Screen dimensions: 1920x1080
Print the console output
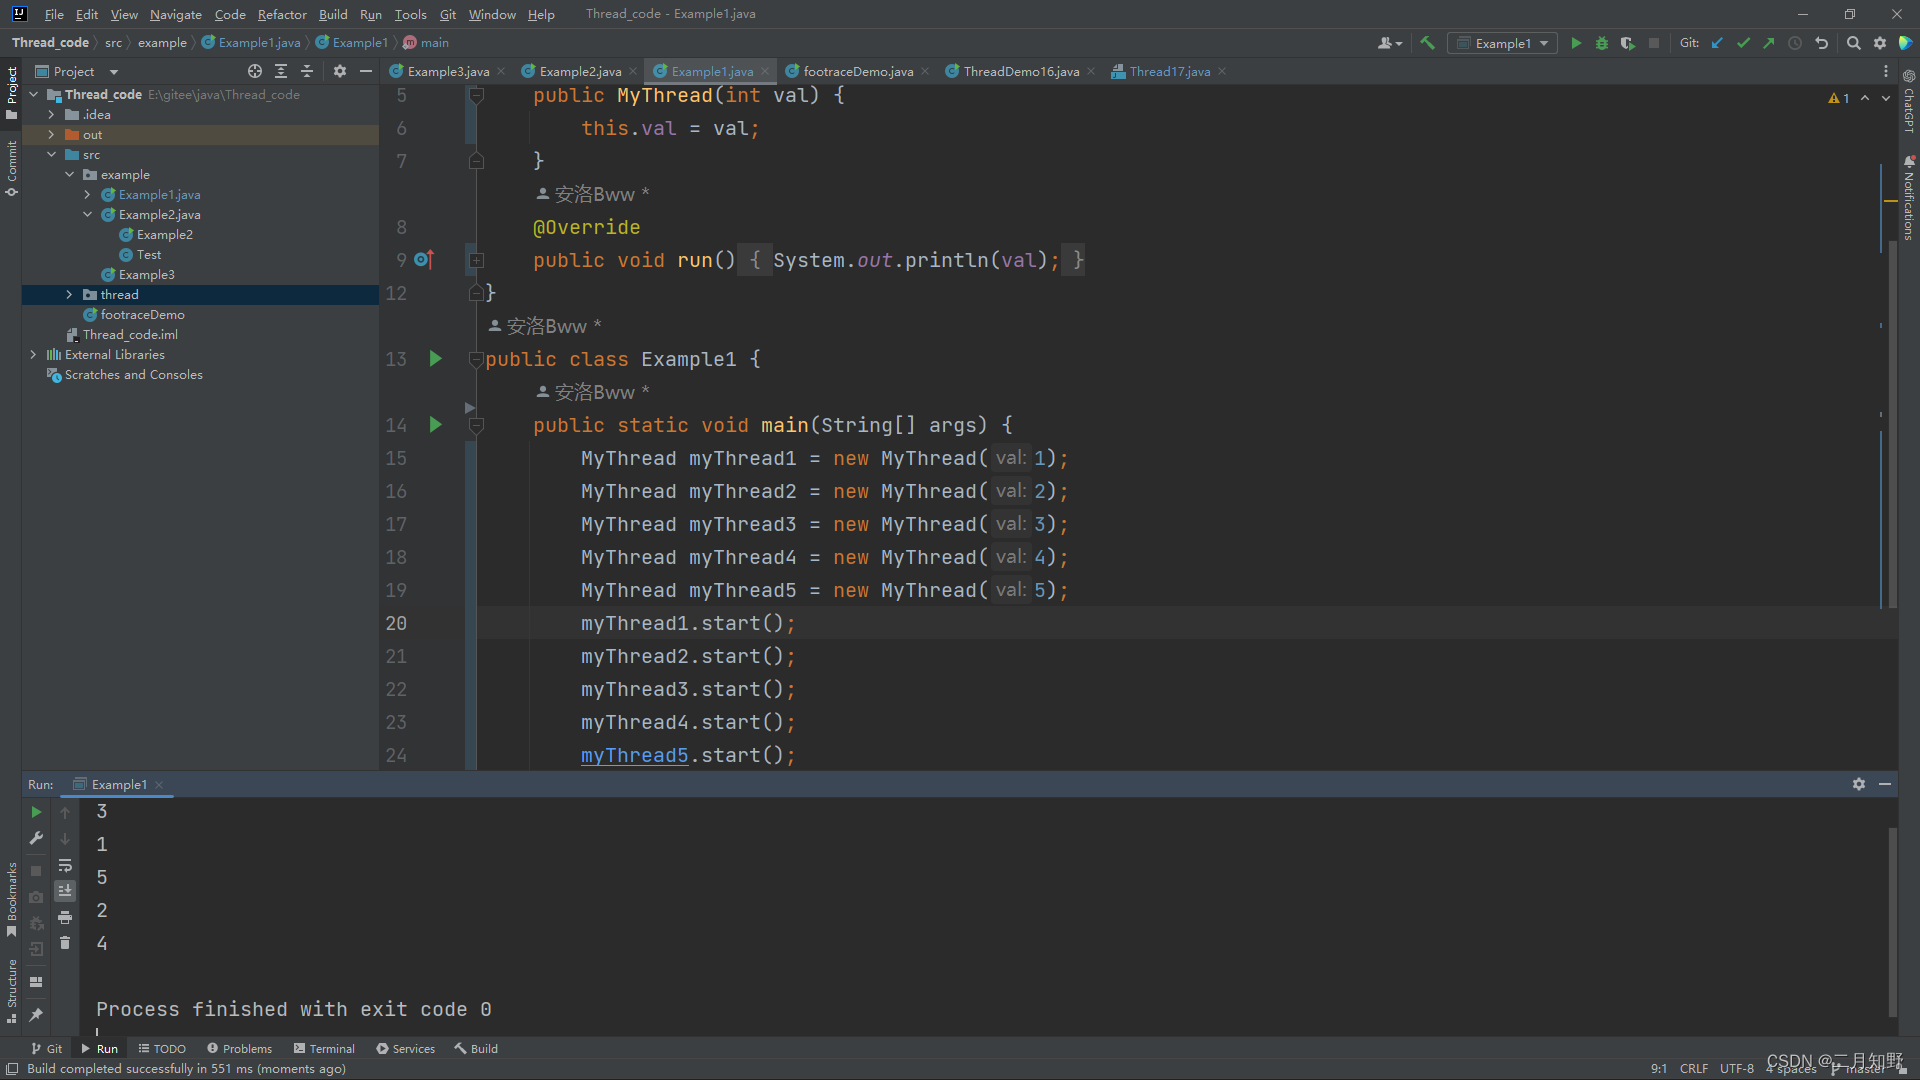(65, 917)
